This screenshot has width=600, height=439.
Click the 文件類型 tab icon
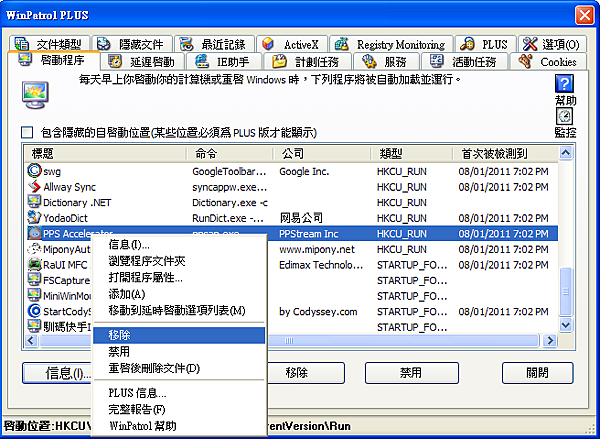(21, 44)
